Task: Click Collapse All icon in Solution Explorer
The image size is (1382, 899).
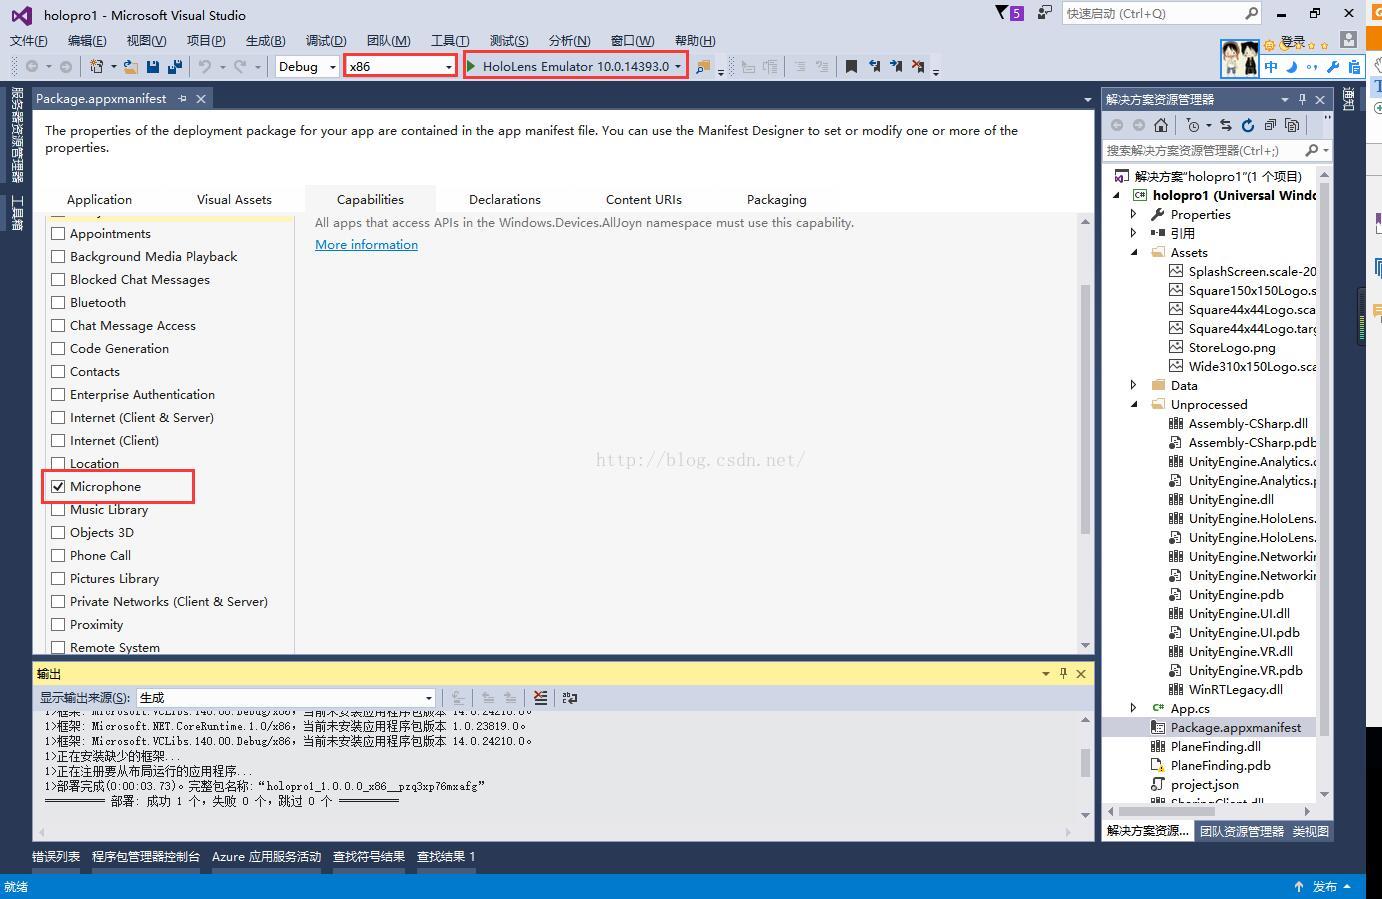Action: 1270,125
